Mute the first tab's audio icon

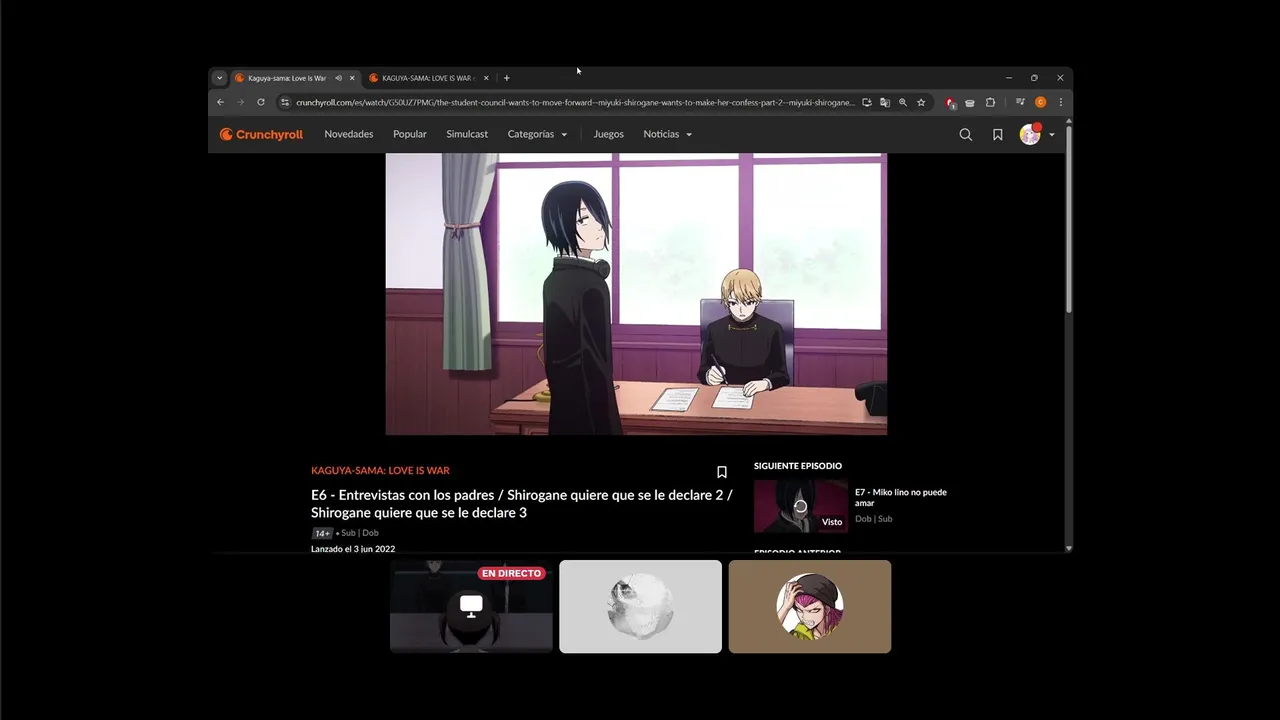click(x=339, y=78)
